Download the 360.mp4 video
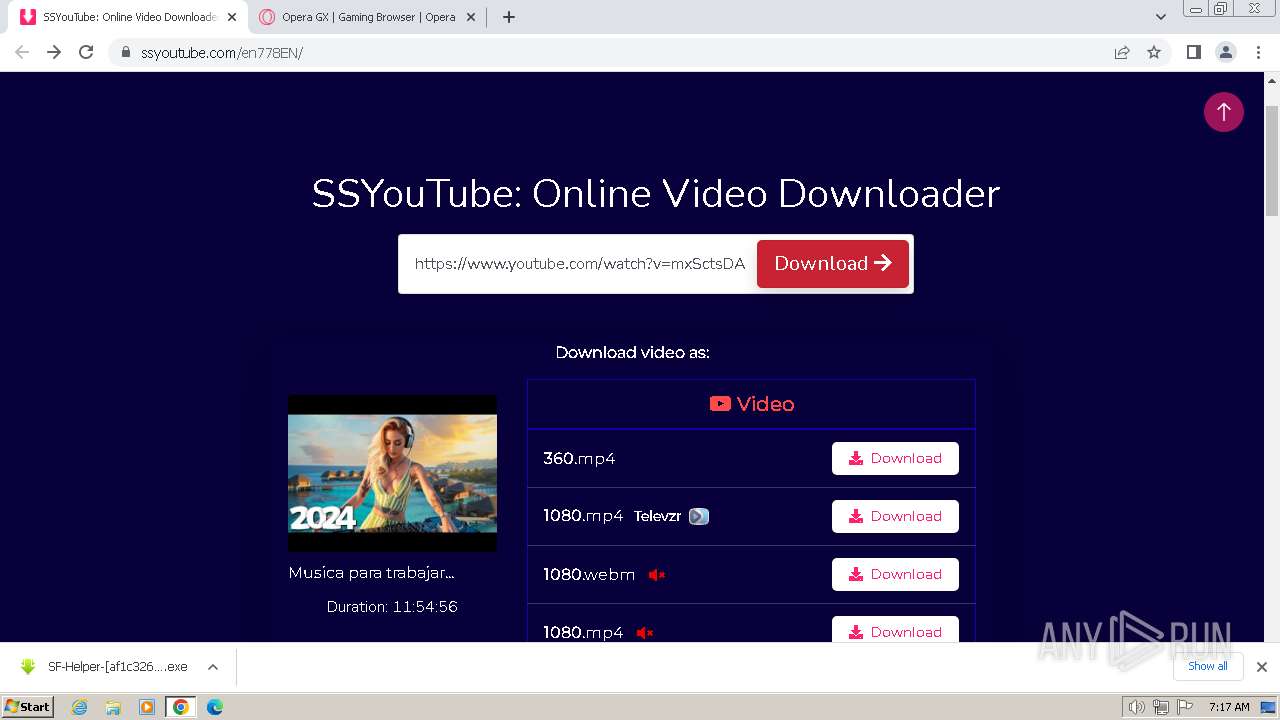1280x720 pixels. click(x=895, y=458)
